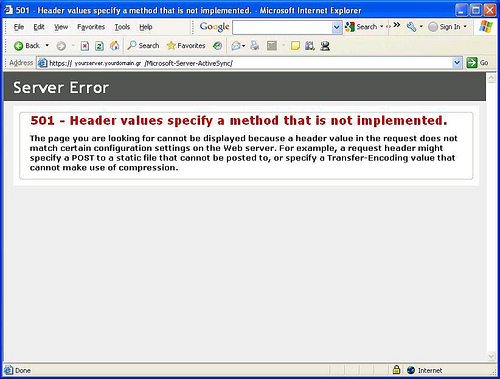Click the page icon in address bar
500x379 pixels.
[42, 63]
